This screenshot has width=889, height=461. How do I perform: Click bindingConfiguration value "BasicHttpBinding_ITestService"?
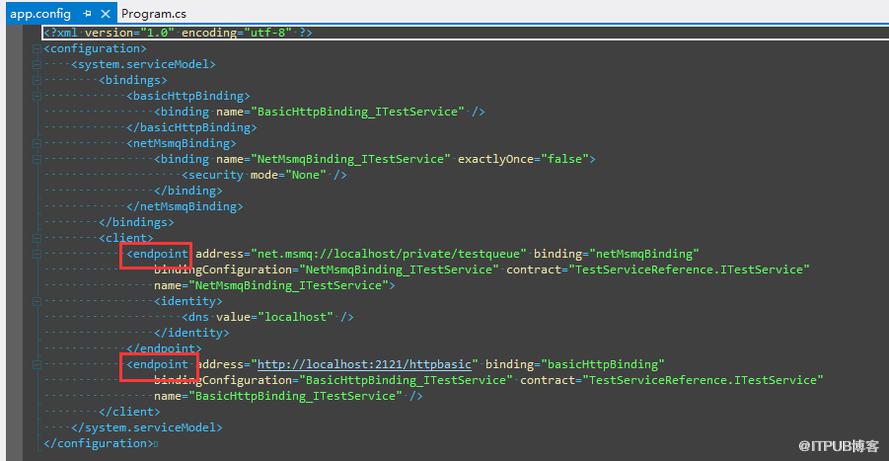tap(406, 380)
